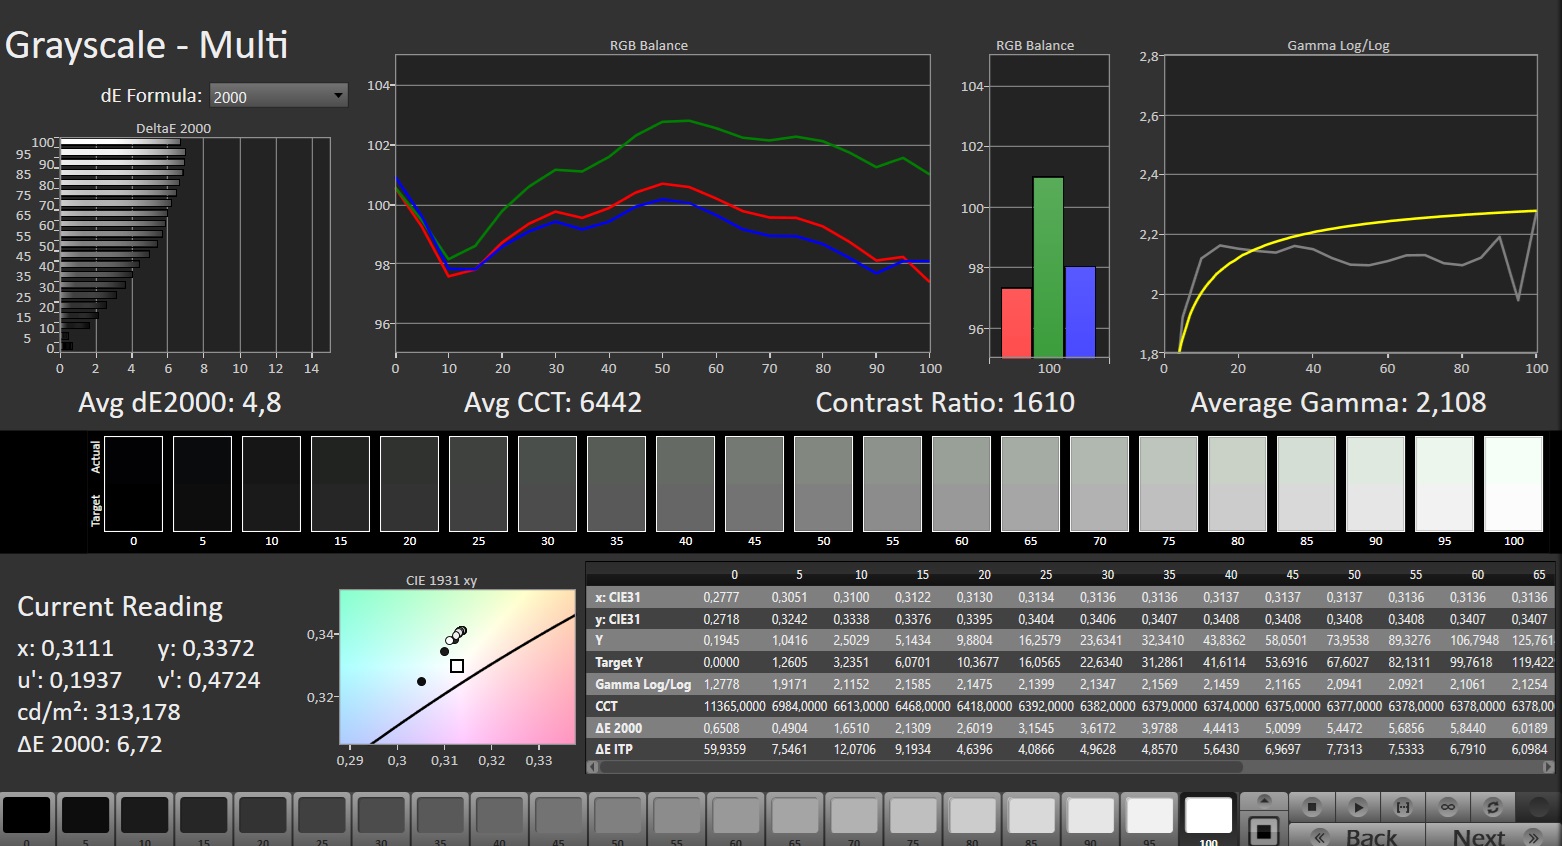Click the Refresh cycle arrows icon

1493,806
